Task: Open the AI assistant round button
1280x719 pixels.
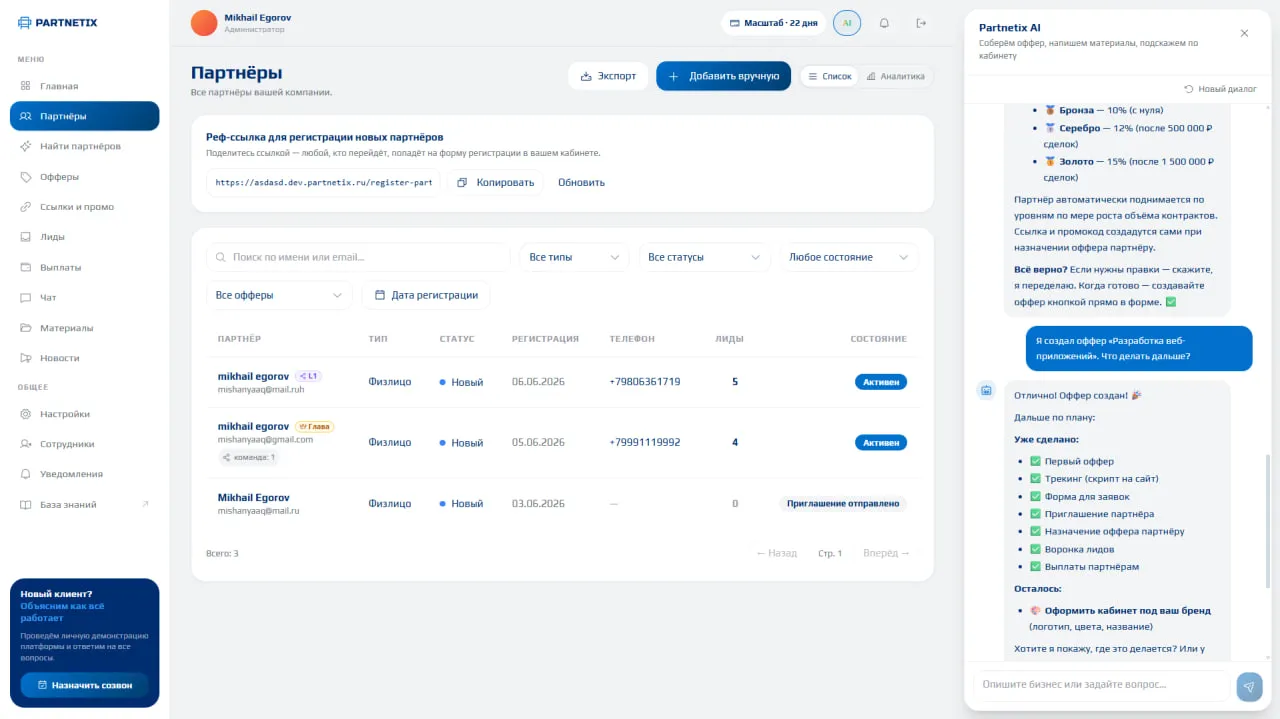Action: [x=847, y=23]
